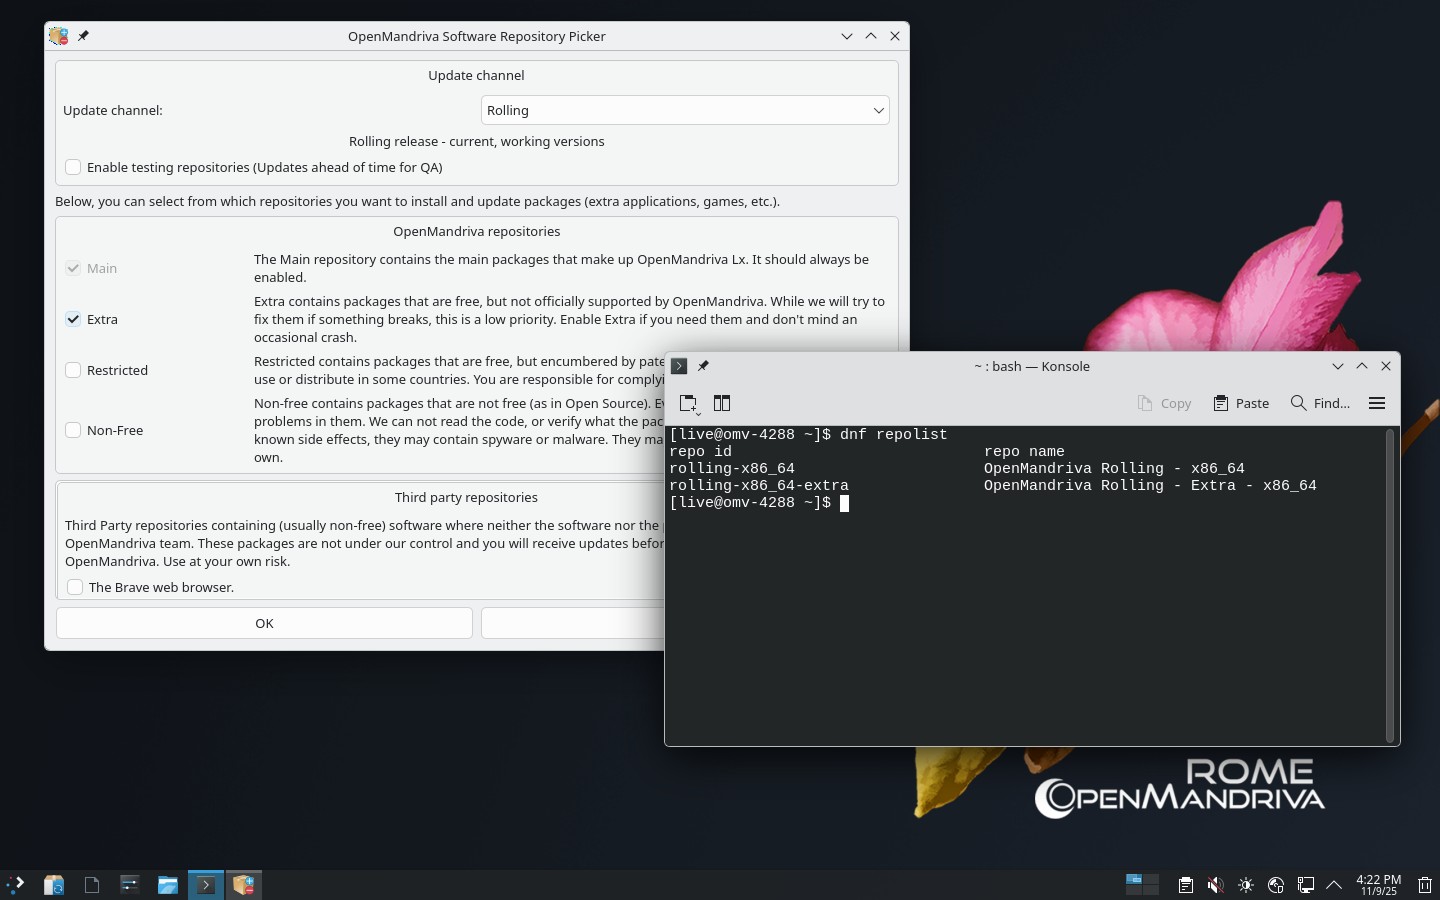Screen dimensions: 1440x900
Task: Expand the Update channel dropdown
Action: click(x=684, y=110)
